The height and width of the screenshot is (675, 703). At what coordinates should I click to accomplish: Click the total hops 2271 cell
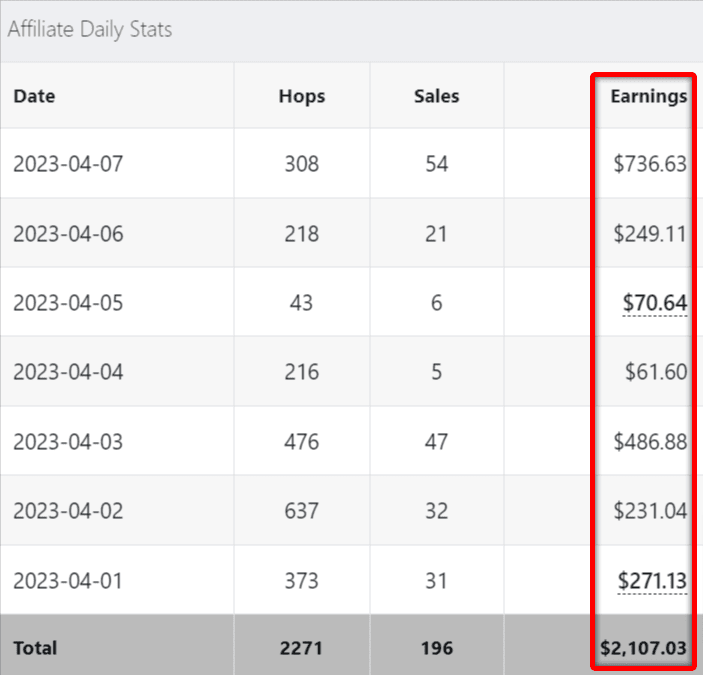(x=302, y=649)
